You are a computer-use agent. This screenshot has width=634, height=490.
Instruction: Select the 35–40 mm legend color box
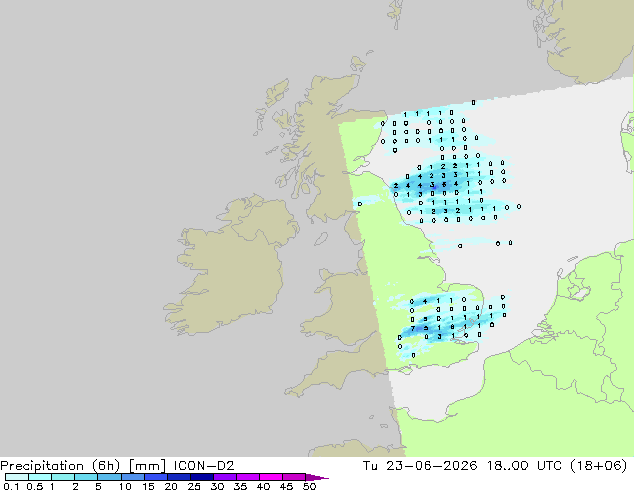(248, 477)
